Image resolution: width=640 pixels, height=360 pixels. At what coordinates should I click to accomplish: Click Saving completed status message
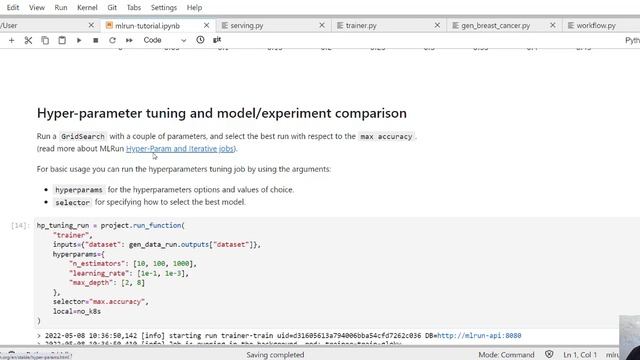click(x=275, y=355)
